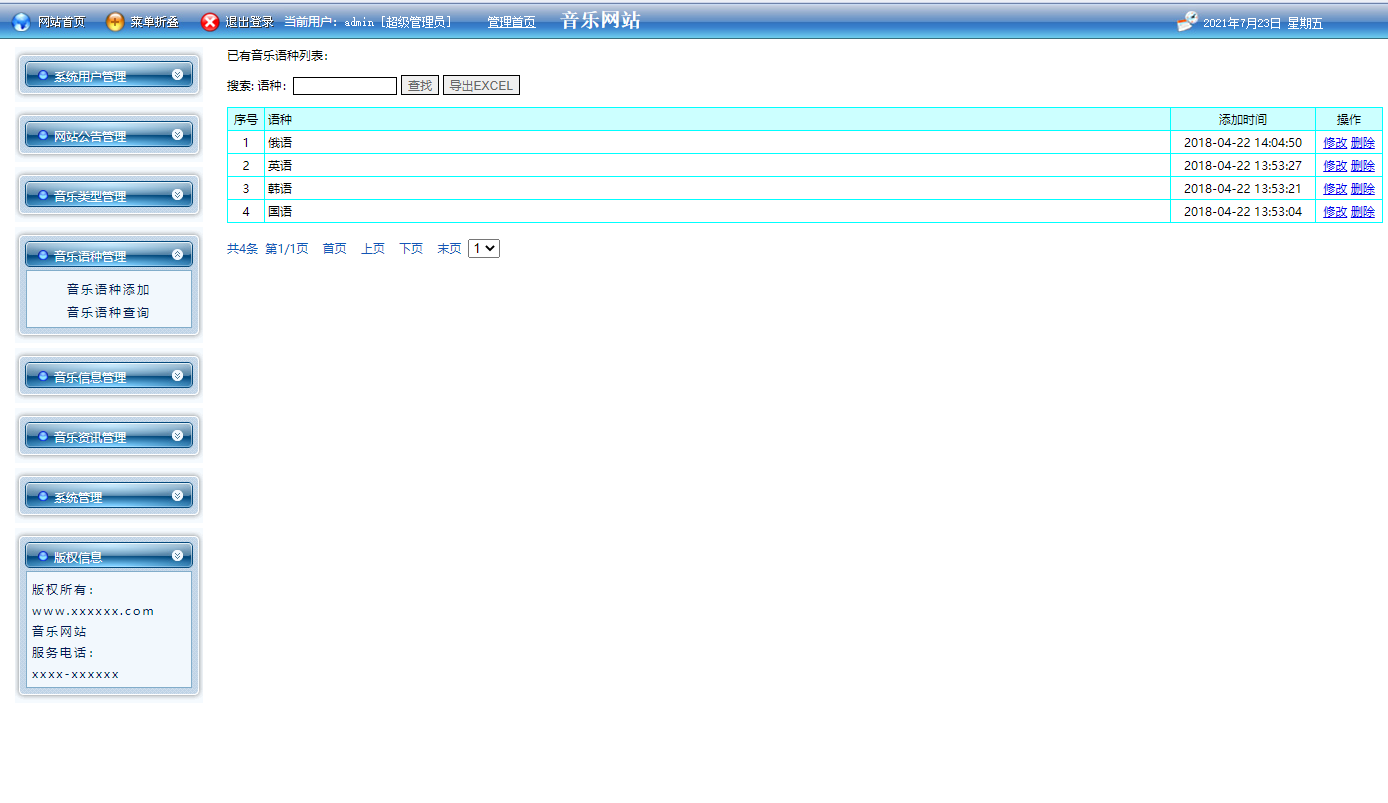Click the 语种 column header
This screenshot has height=803, width=1388.
(717, 119)
